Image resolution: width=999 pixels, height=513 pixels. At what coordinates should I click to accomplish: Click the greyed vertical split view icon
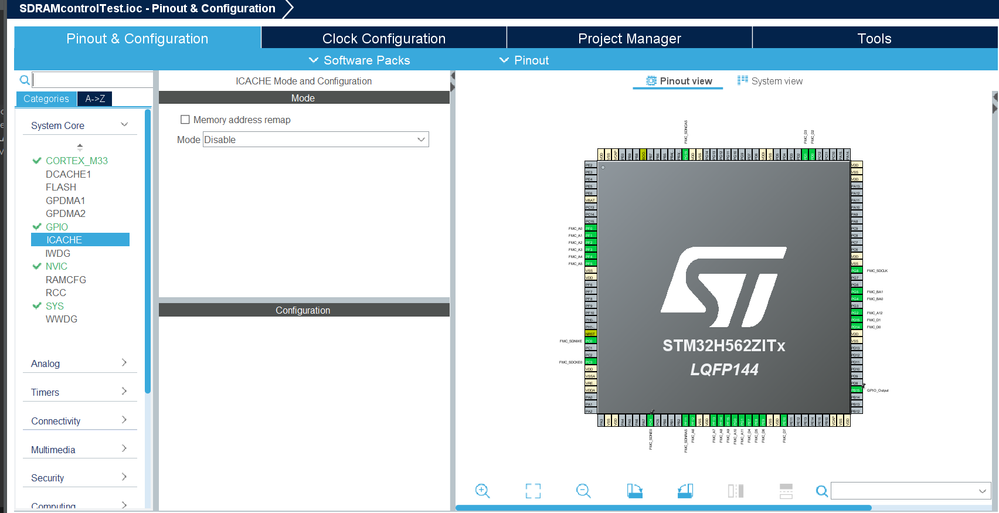(x=735, y=491)
